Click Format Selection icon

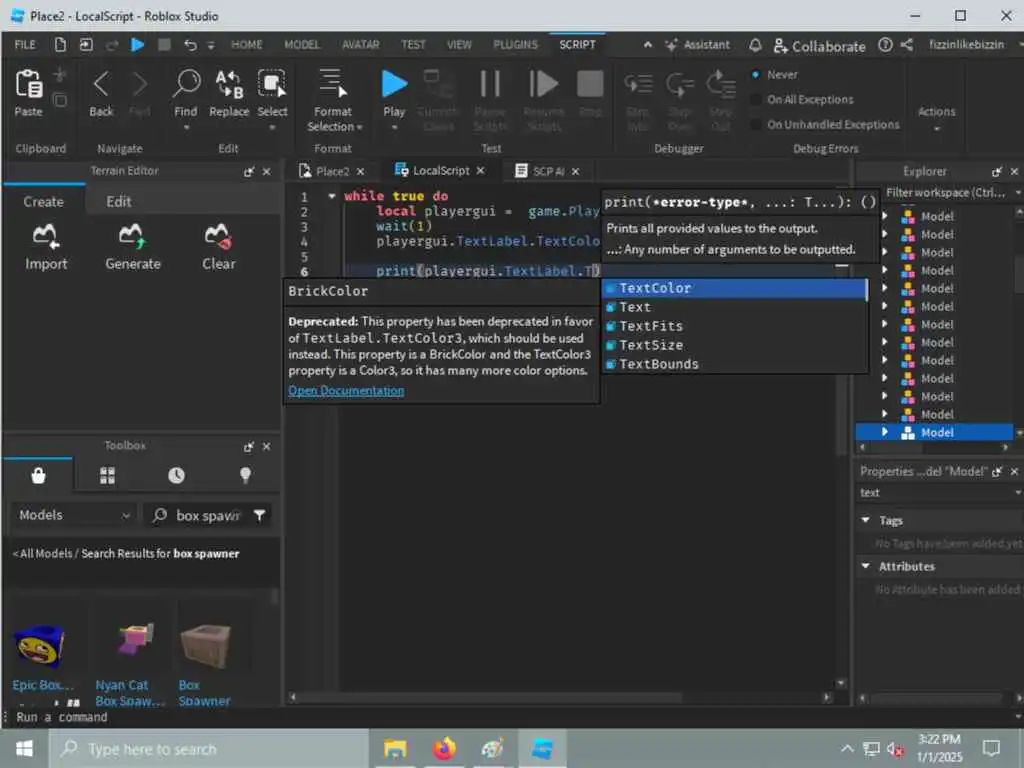(332, 84)
